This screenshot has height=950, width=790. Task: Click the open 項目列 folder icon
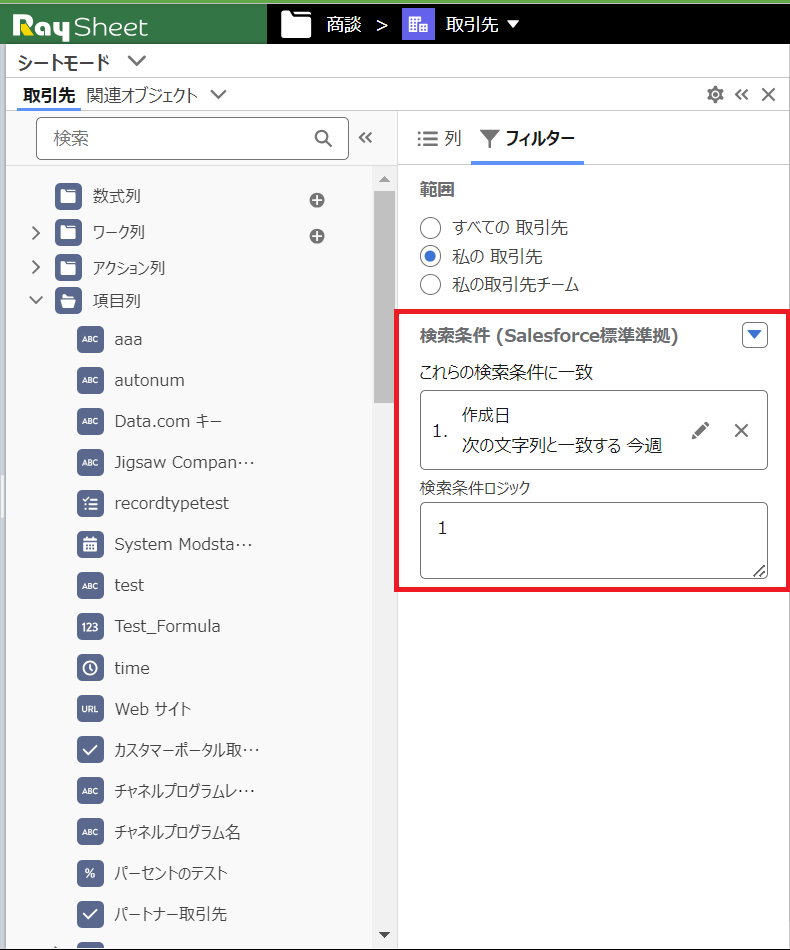point(68,301)
